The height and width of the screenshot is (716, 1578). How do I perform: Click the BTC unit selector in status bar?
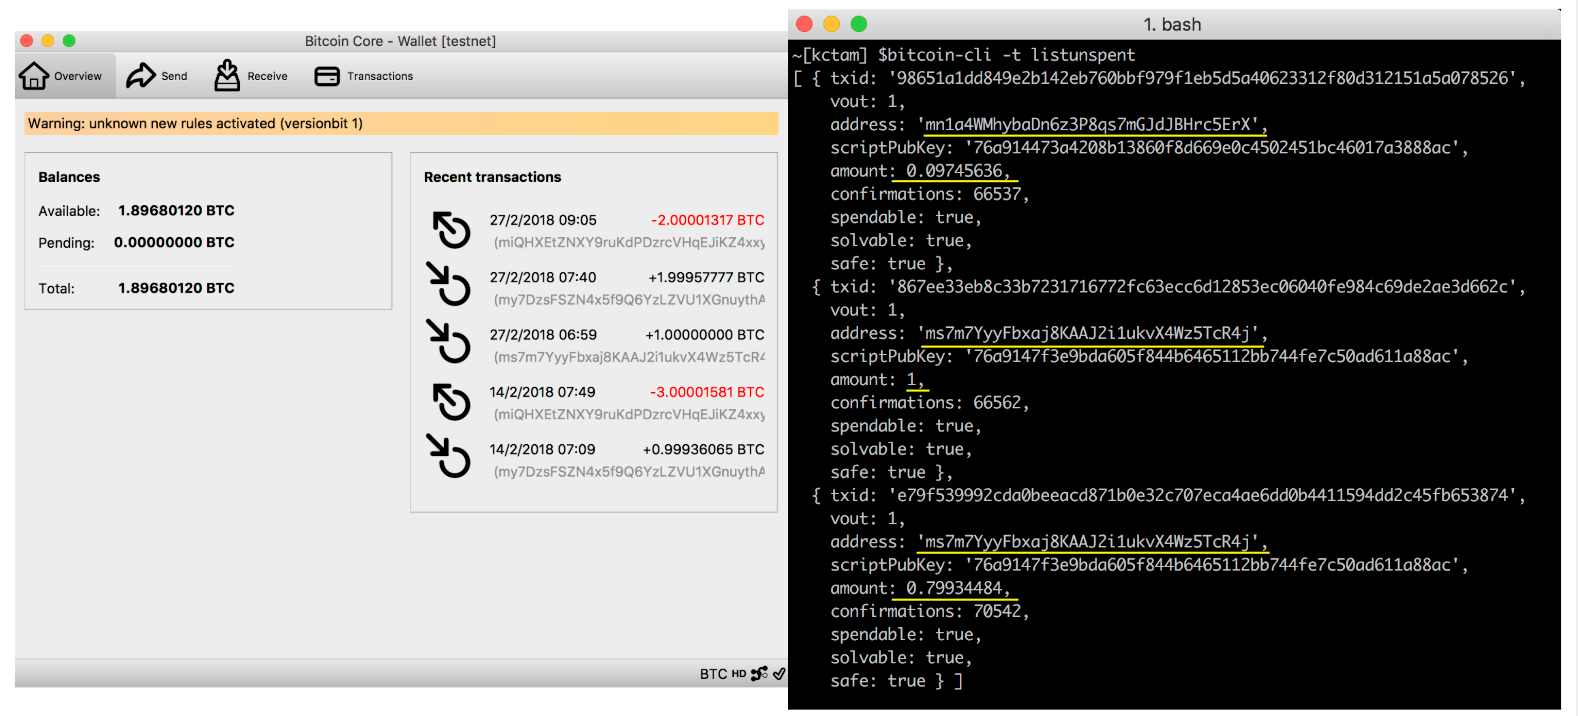coord(713,674)
